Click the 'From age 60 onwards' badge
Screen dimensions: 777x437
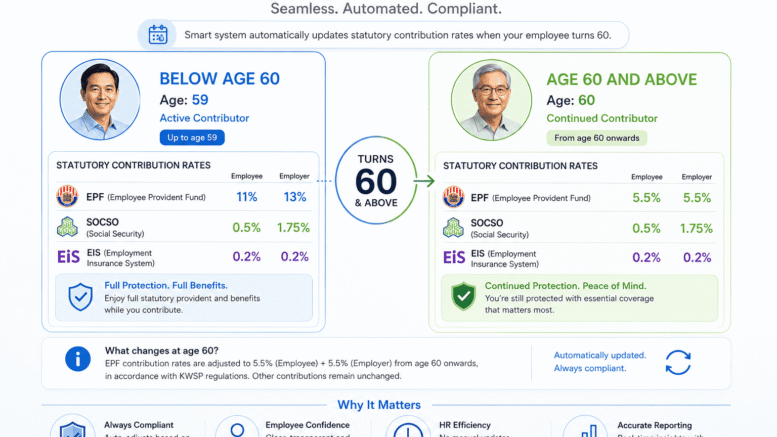tap(597, 138)
